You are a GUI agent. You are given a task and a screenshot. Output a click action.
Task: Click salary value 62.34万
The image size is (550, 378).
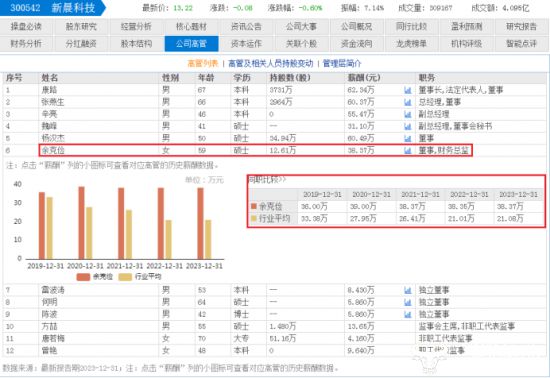pyautogui.click(x=361, y=90)
